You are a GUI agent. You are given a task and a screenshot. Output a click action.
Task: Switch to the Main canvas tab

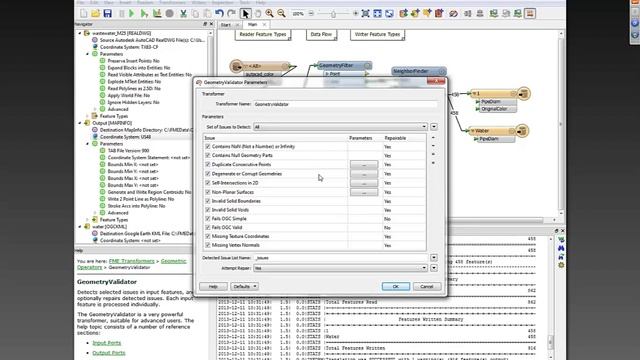(252, 24)
